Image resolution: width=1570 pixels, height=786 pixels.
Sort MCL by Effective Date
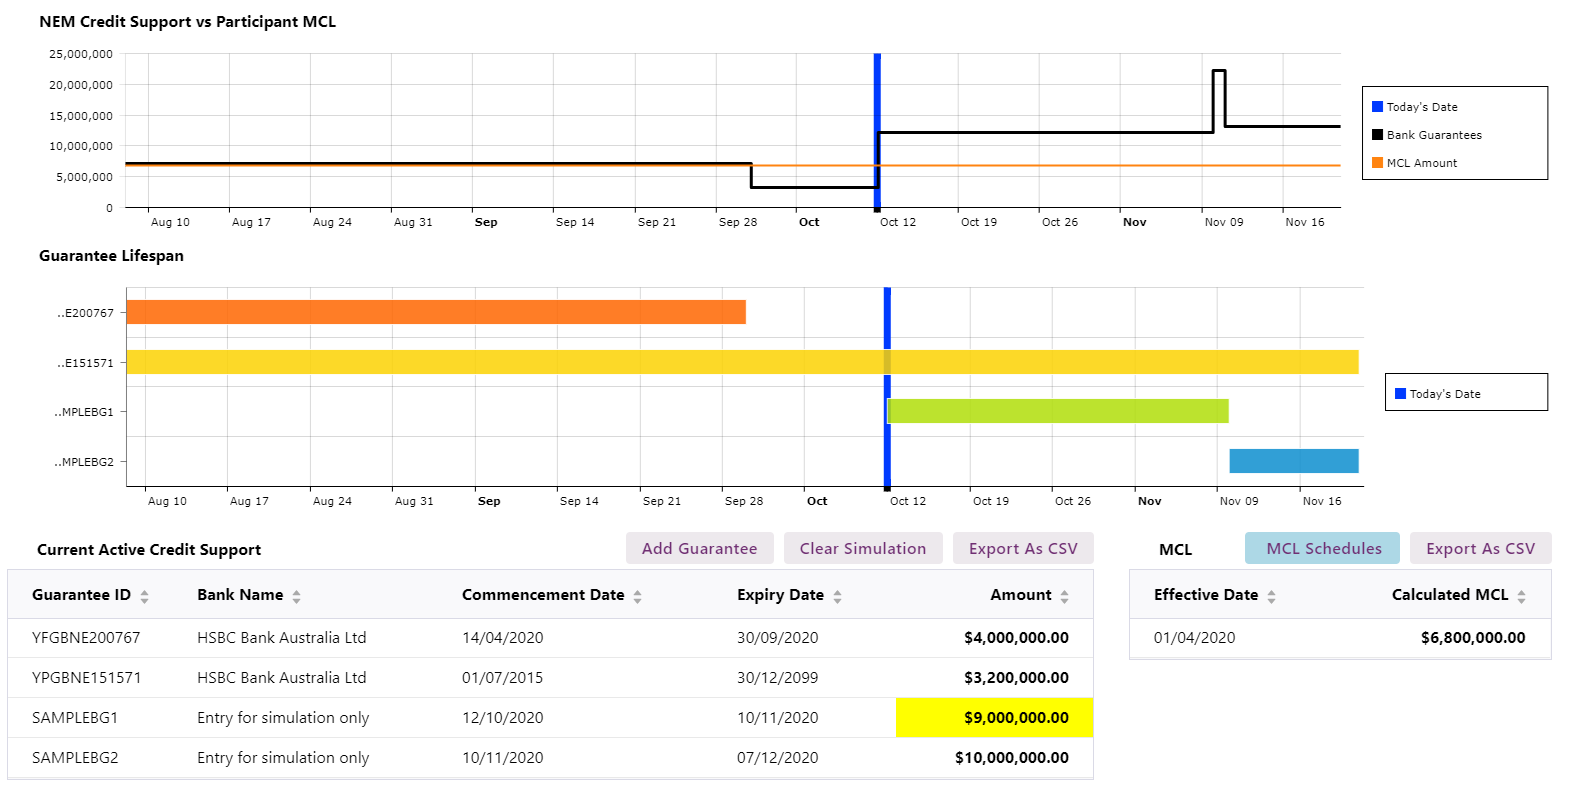(x=1271, y=596)
